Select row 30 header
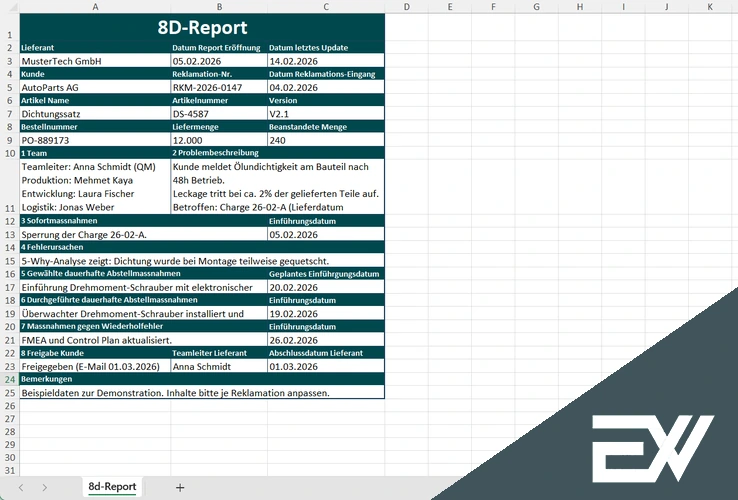Viewport: 738px width, 500px height. pyautogui.click(x=10, y=457)
